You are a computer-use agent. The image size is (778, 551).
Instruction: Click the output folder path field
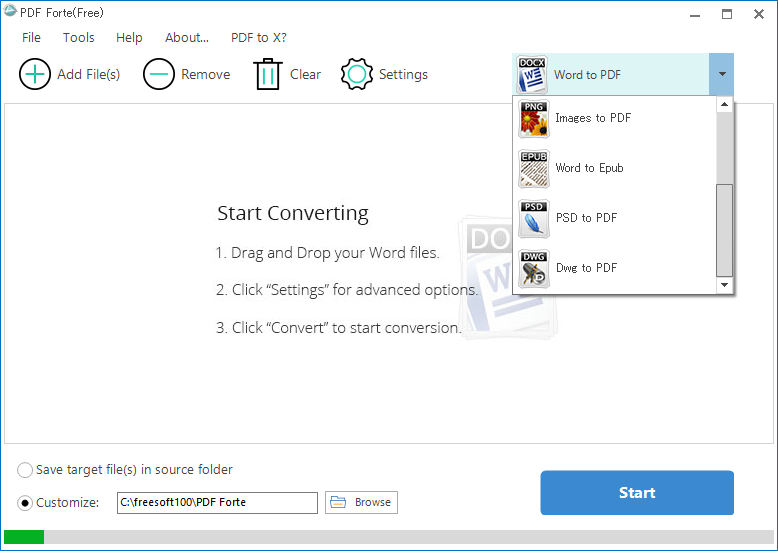[x=217, y=502]
